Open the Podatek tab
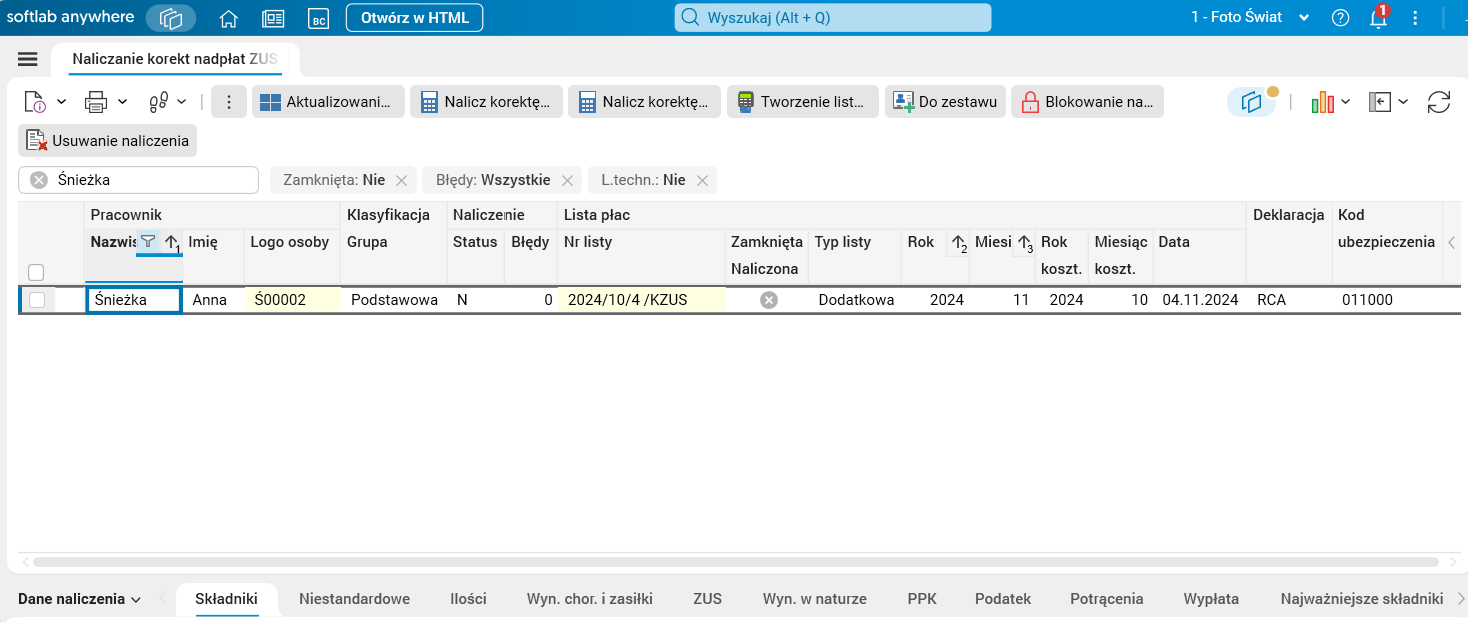This screenshot has height=622, width=1468. coord(1003,599)
